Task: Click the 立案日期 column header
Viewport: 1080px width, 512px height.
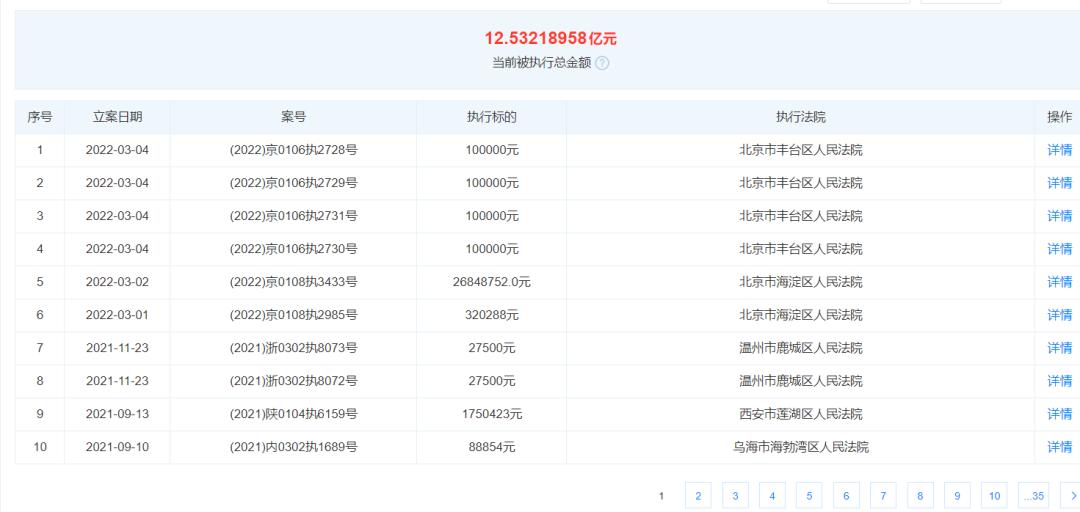Action: (118, 117)
